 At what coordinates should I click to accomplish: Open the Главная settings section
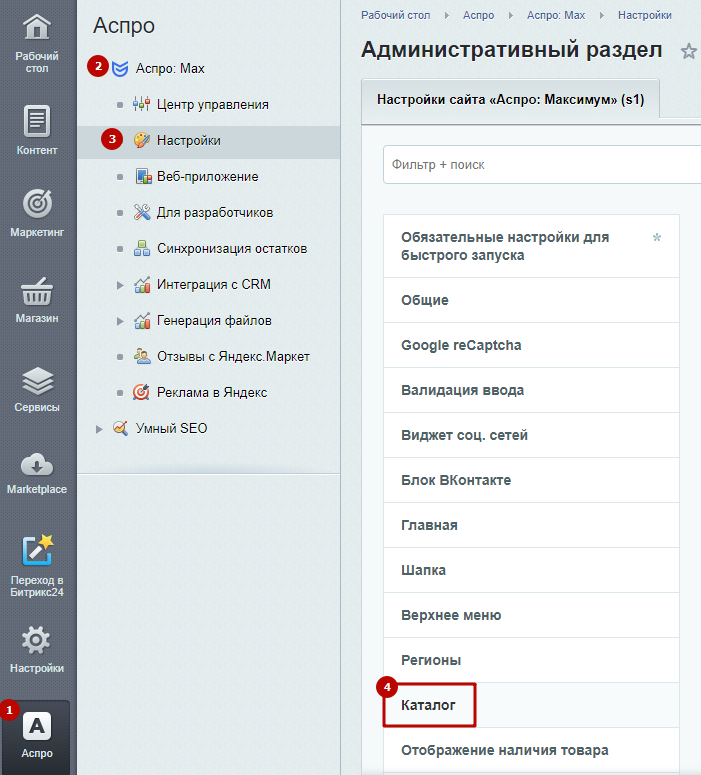pos(531,525)
